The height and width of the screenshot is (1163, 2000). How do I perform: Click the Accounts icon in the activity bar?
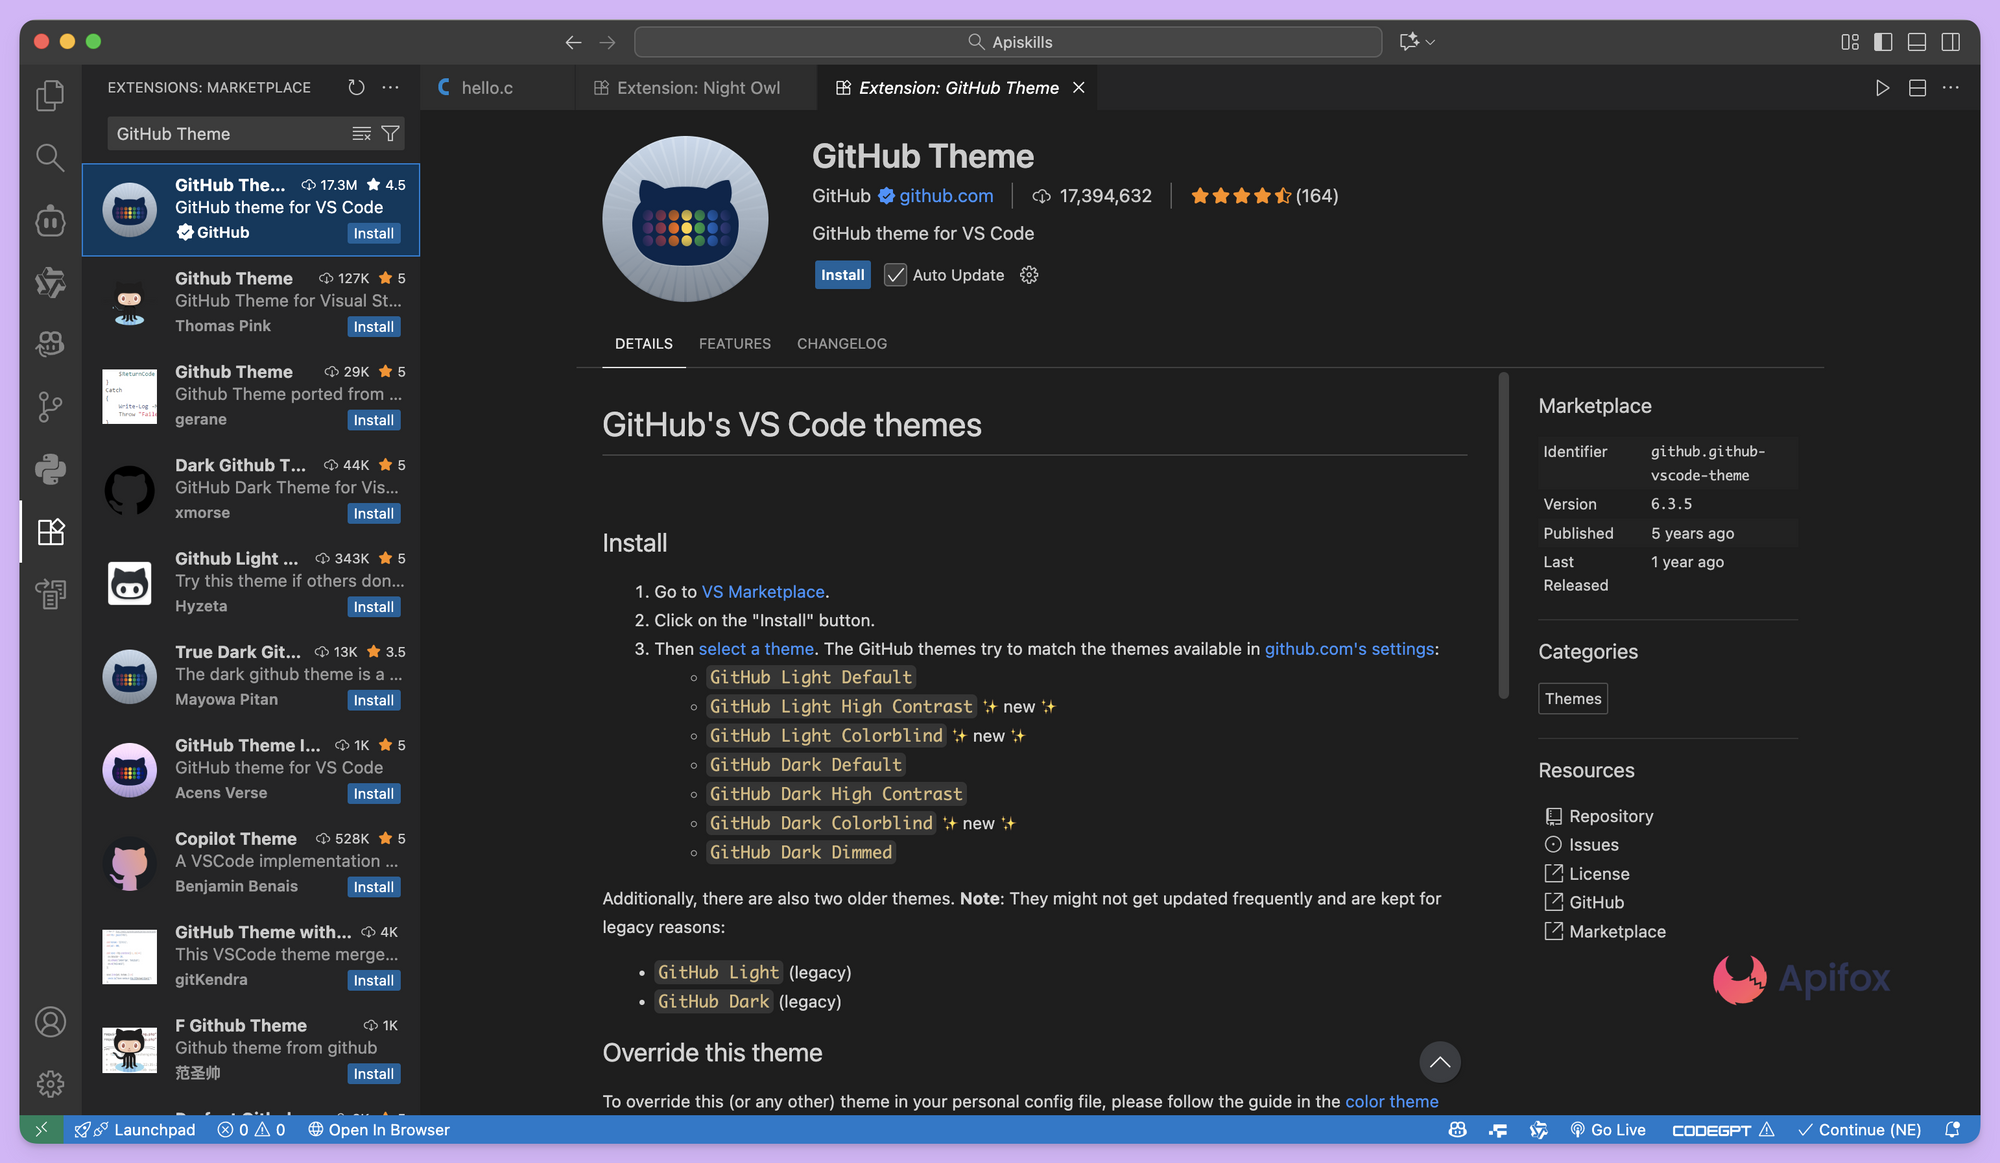(50, 1021)
